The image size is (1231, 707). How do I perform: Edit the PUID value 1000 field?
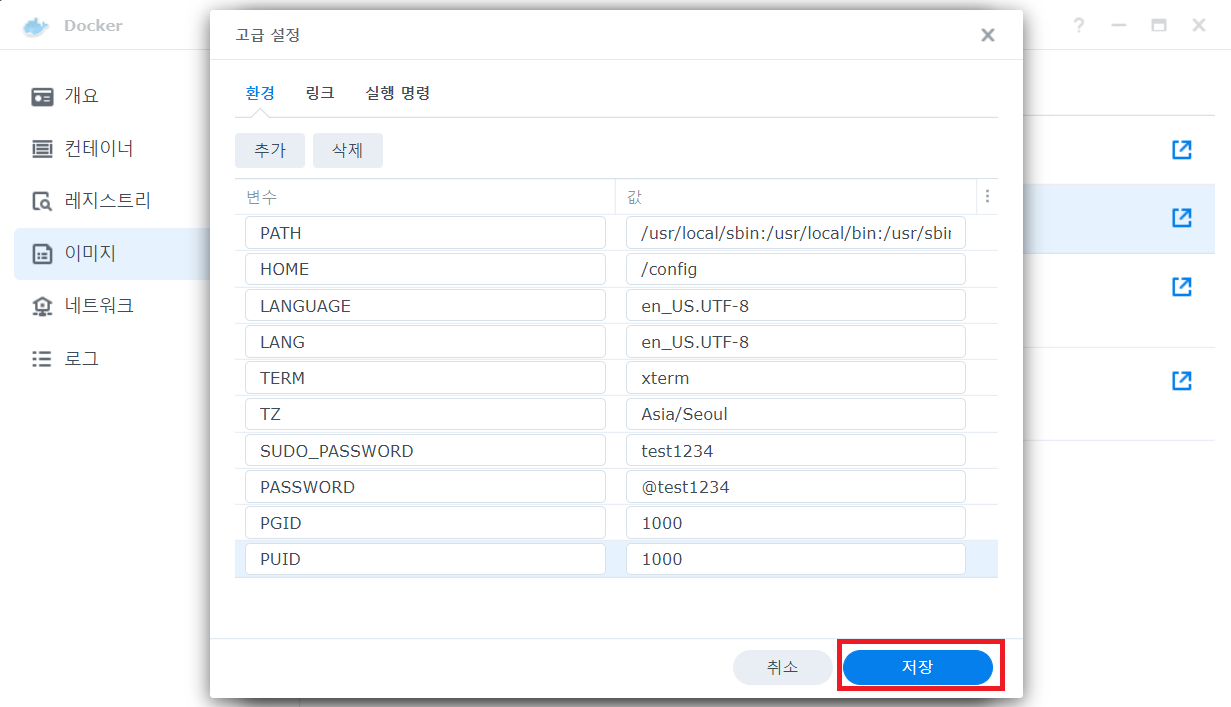tap(796, 559)
